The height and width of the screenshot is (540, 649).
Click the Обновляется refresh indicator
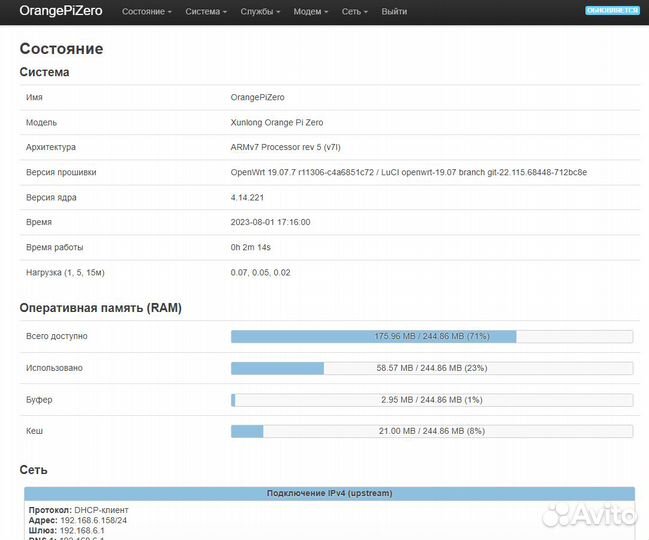(x=612, y=10)
